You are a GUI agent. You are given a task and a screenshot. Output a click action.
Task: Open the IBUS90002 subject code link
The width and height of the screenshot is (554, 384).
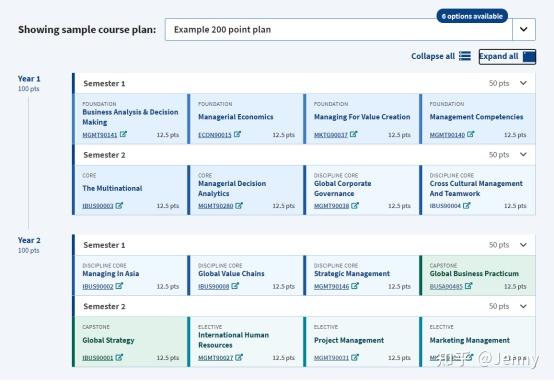pos(98,286)
